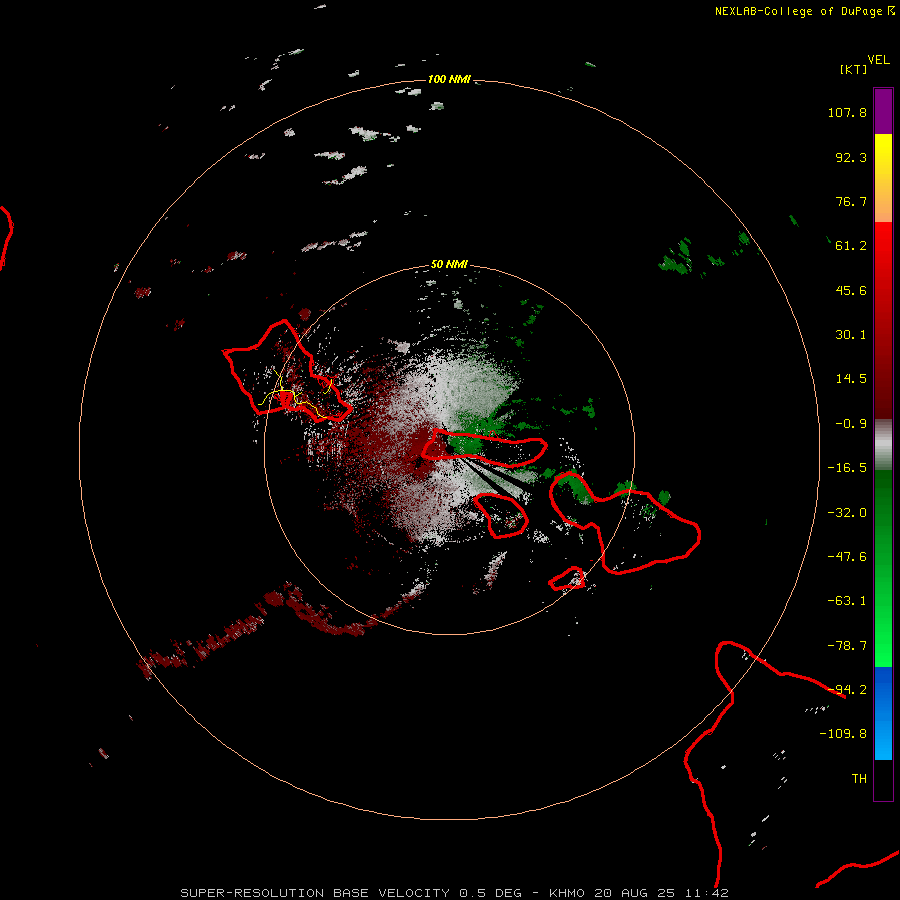The width and height of the screenshot is (900, 900).
Task: Select the 14.5 legend value
Action: pos(851,379)
